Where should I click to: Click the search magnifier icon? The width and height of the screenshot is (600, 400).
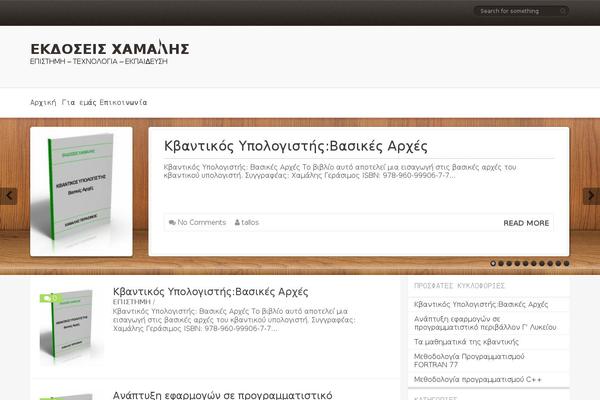tap(562, 11)
